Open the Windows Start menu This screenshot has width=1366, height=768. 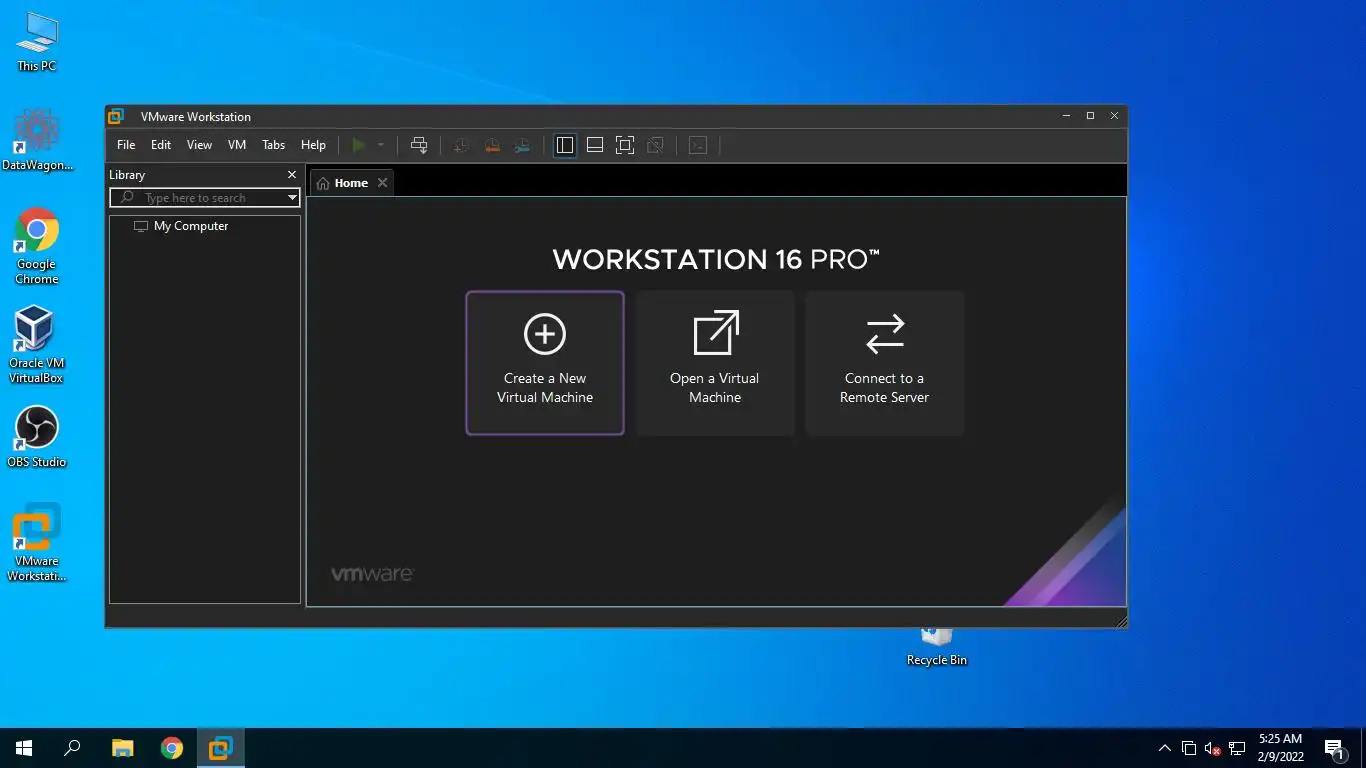click(24, 748)
